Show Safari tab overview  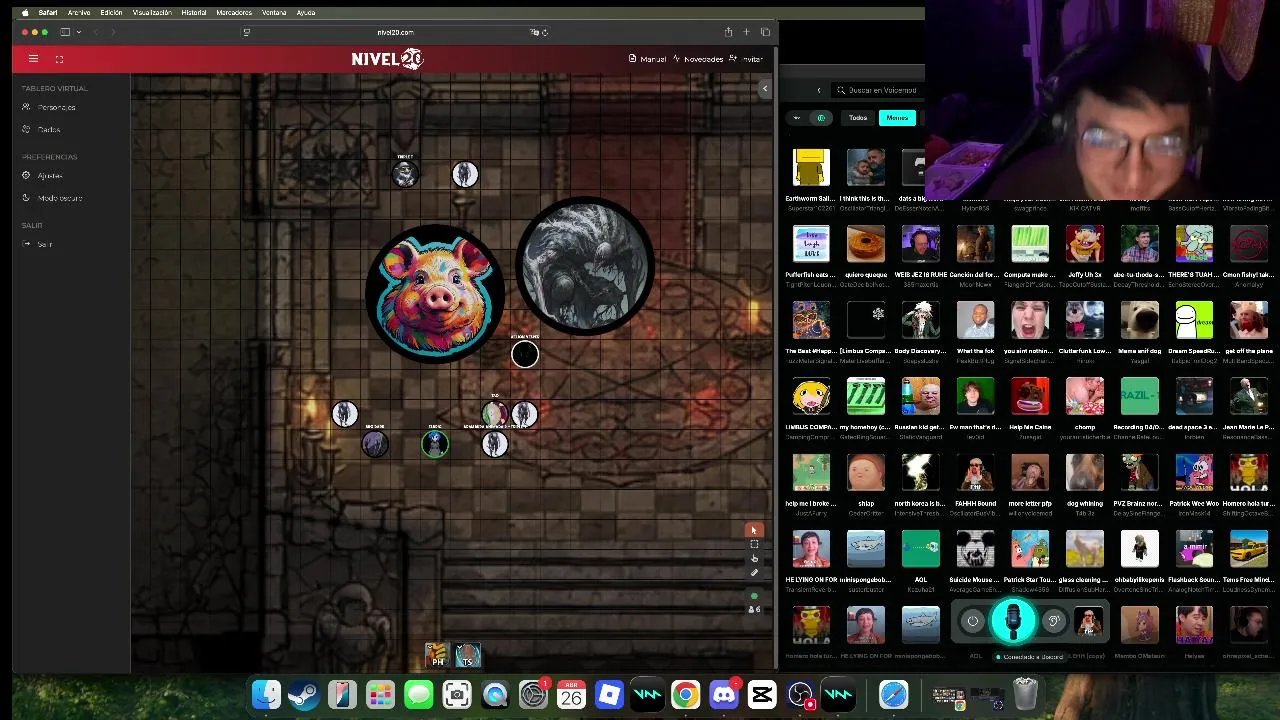tap(765, 32)
